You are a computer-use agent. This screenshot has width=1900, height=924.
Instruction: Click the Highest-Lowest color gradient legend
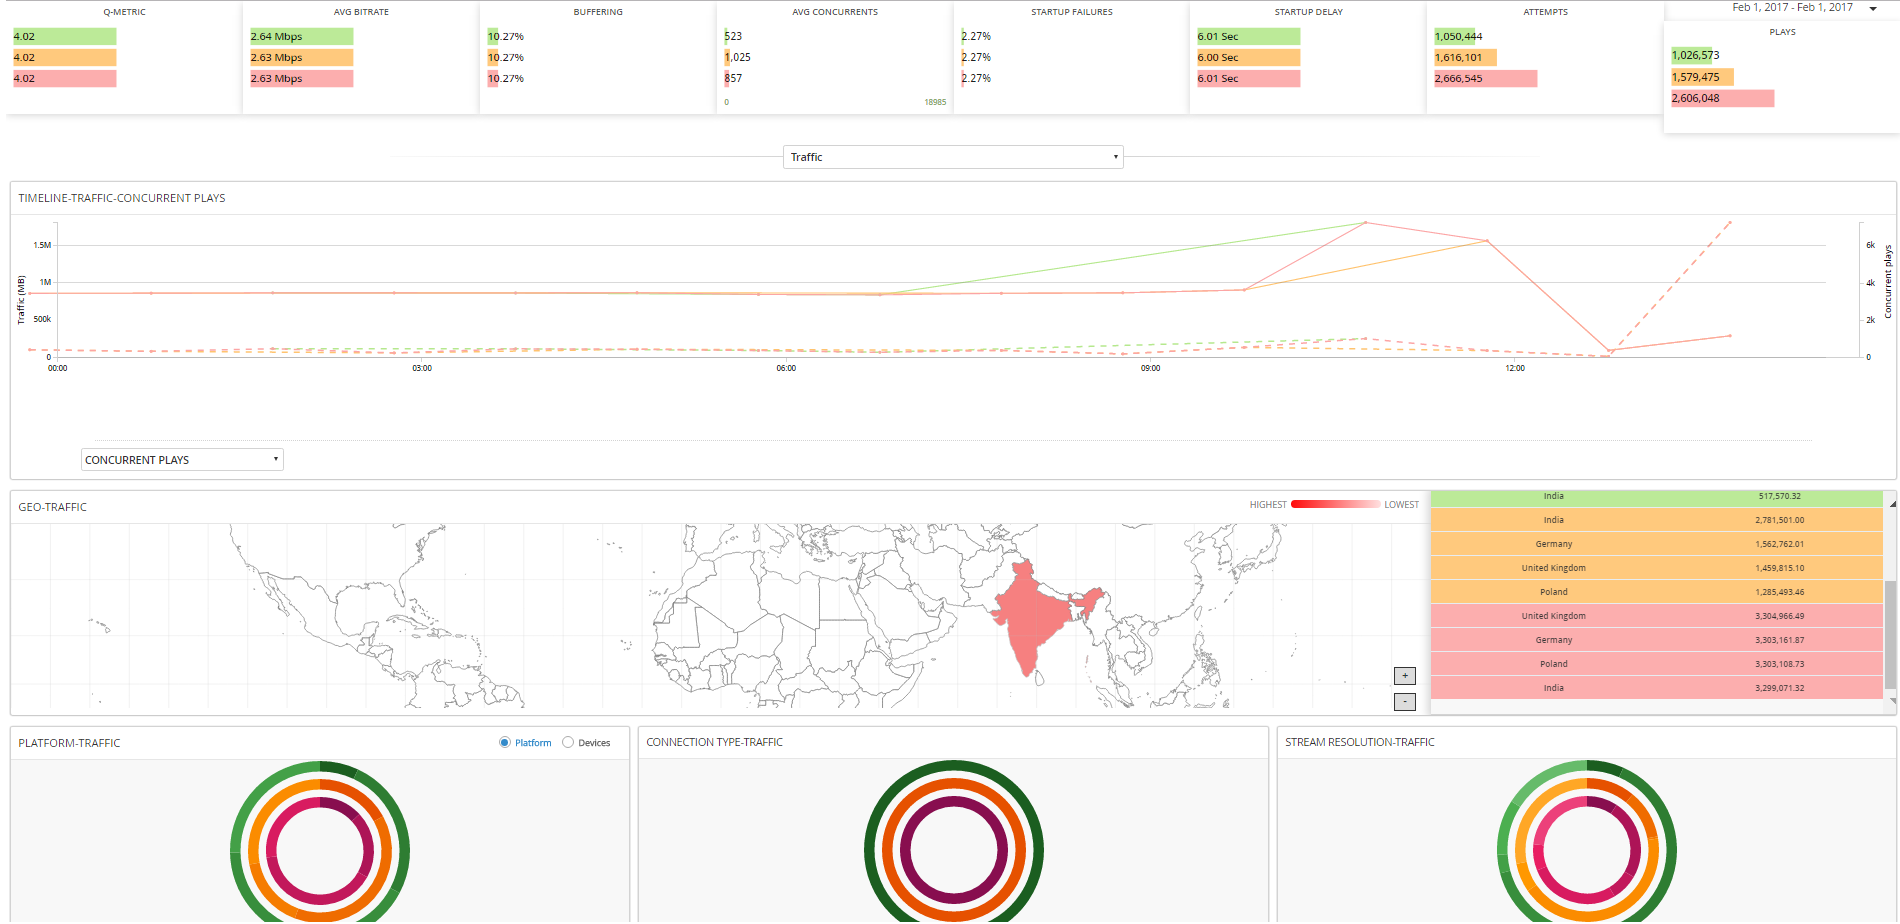point(1335,505)
